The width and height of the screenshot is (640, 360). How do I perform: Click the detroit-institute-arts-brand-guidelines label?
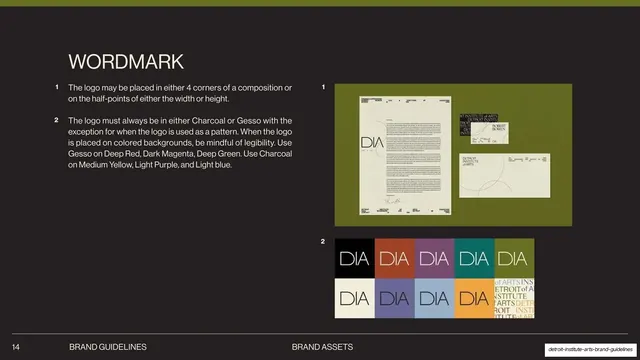coord(590,350)
